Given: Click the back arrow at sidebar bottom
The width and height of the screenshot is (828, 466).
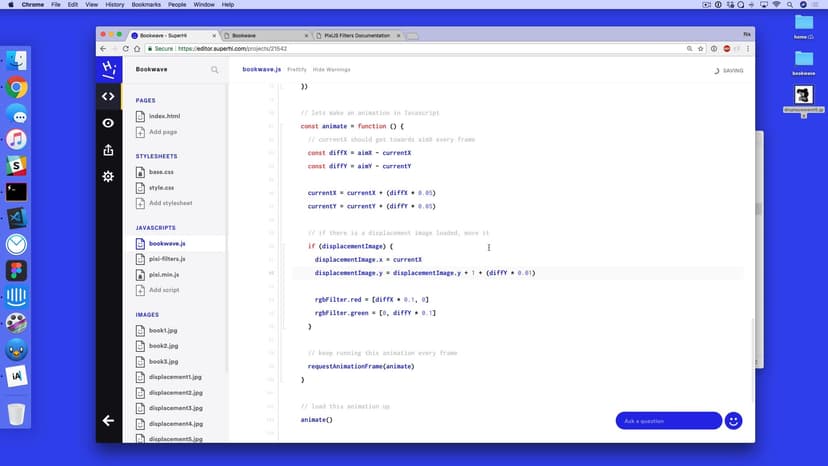Looking at the screenshot, I should click(x=108, y=421).
